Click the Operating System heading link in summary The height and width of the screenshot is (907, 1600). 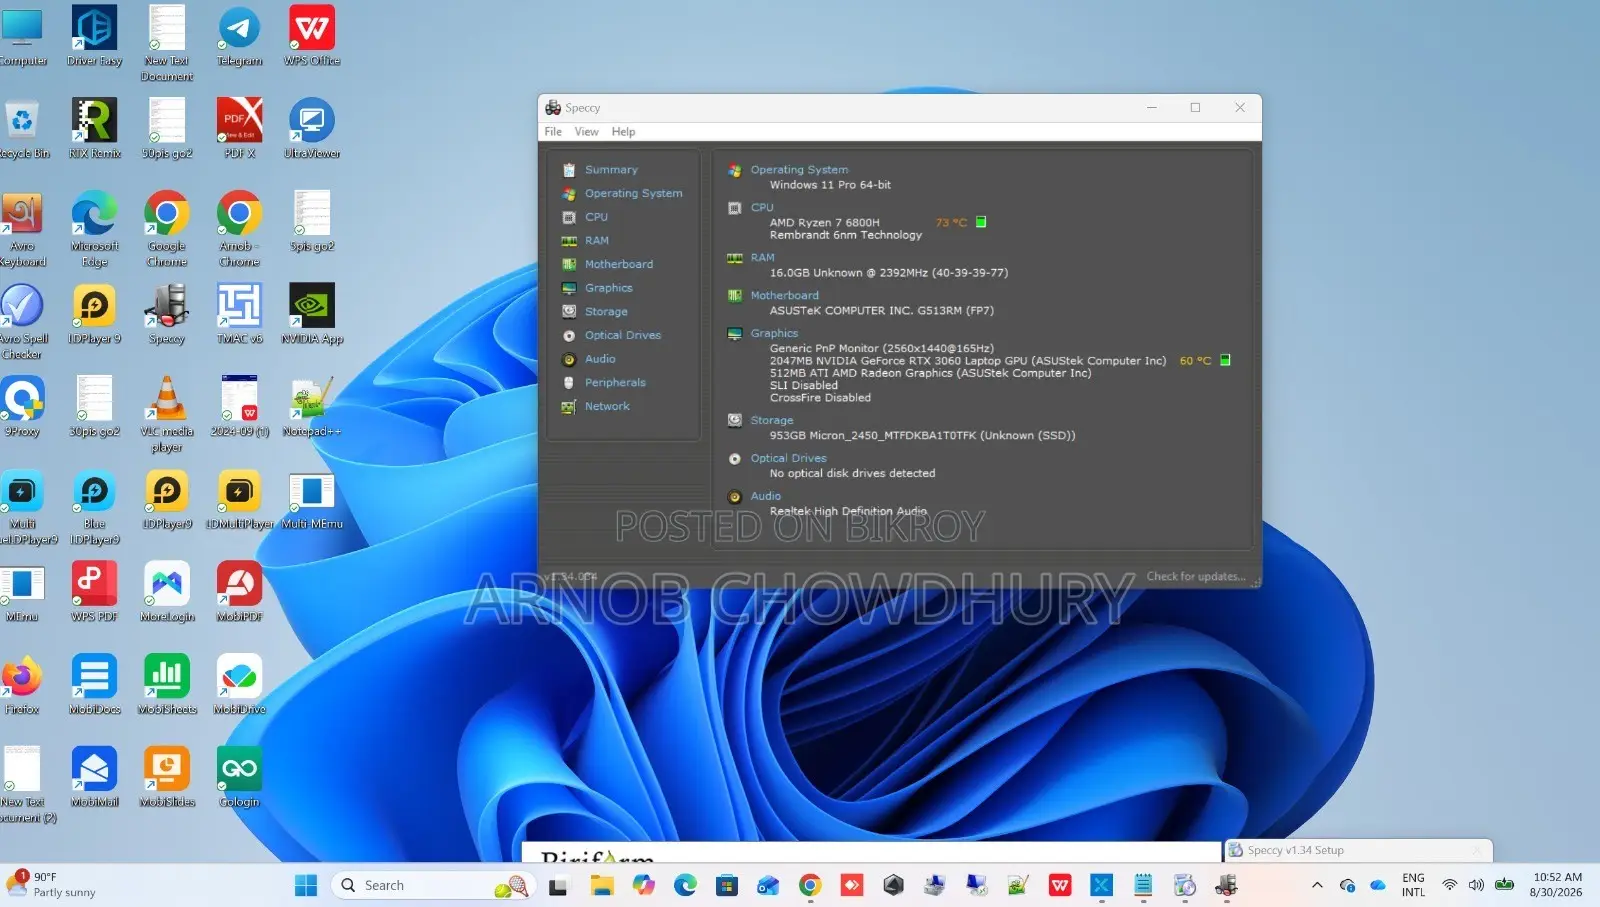(x=799, y=170)
